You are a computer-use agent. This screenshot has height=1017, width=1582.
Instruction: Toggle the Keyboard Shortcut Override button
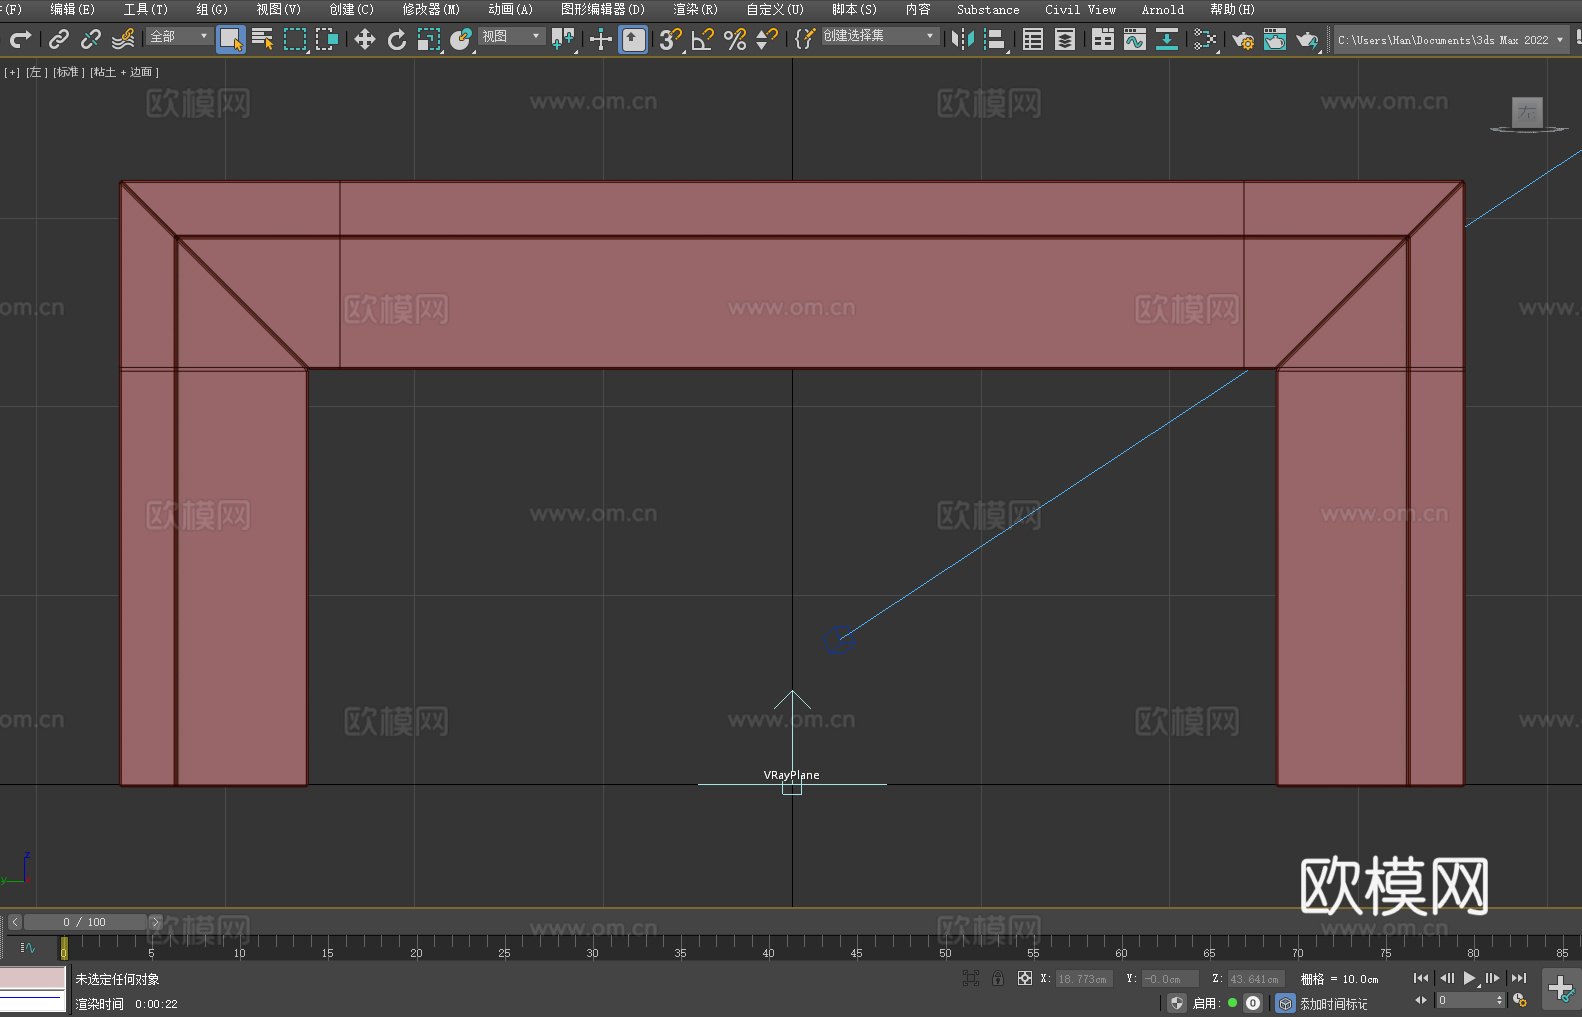tap(633, 39)
